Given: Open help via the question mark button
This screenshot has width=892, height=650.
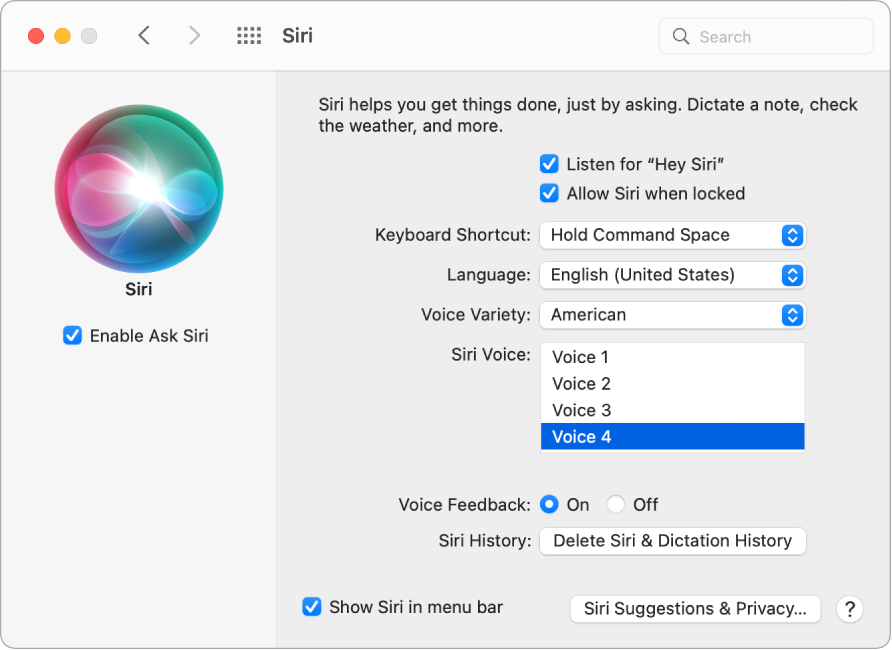Looking at the screenshot, I should [849, 609].
